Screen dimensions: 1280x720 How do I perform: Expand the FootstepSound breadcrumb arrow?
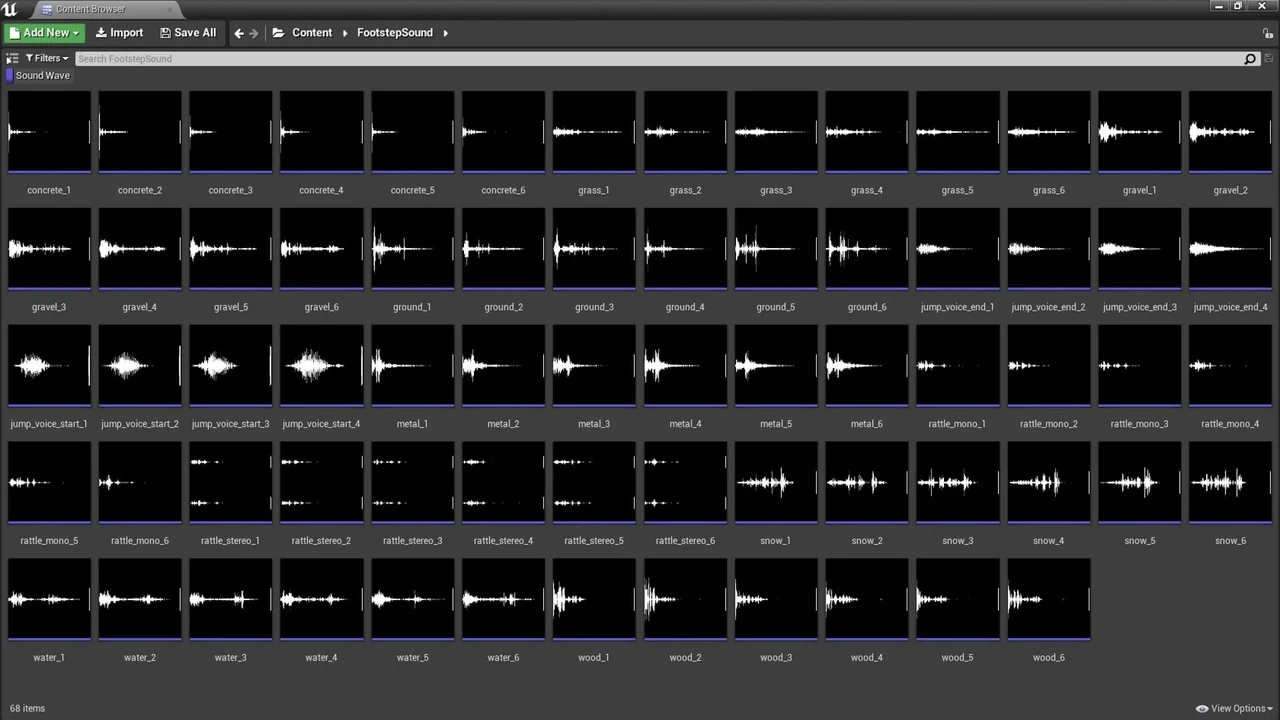(x=444, y=32)
